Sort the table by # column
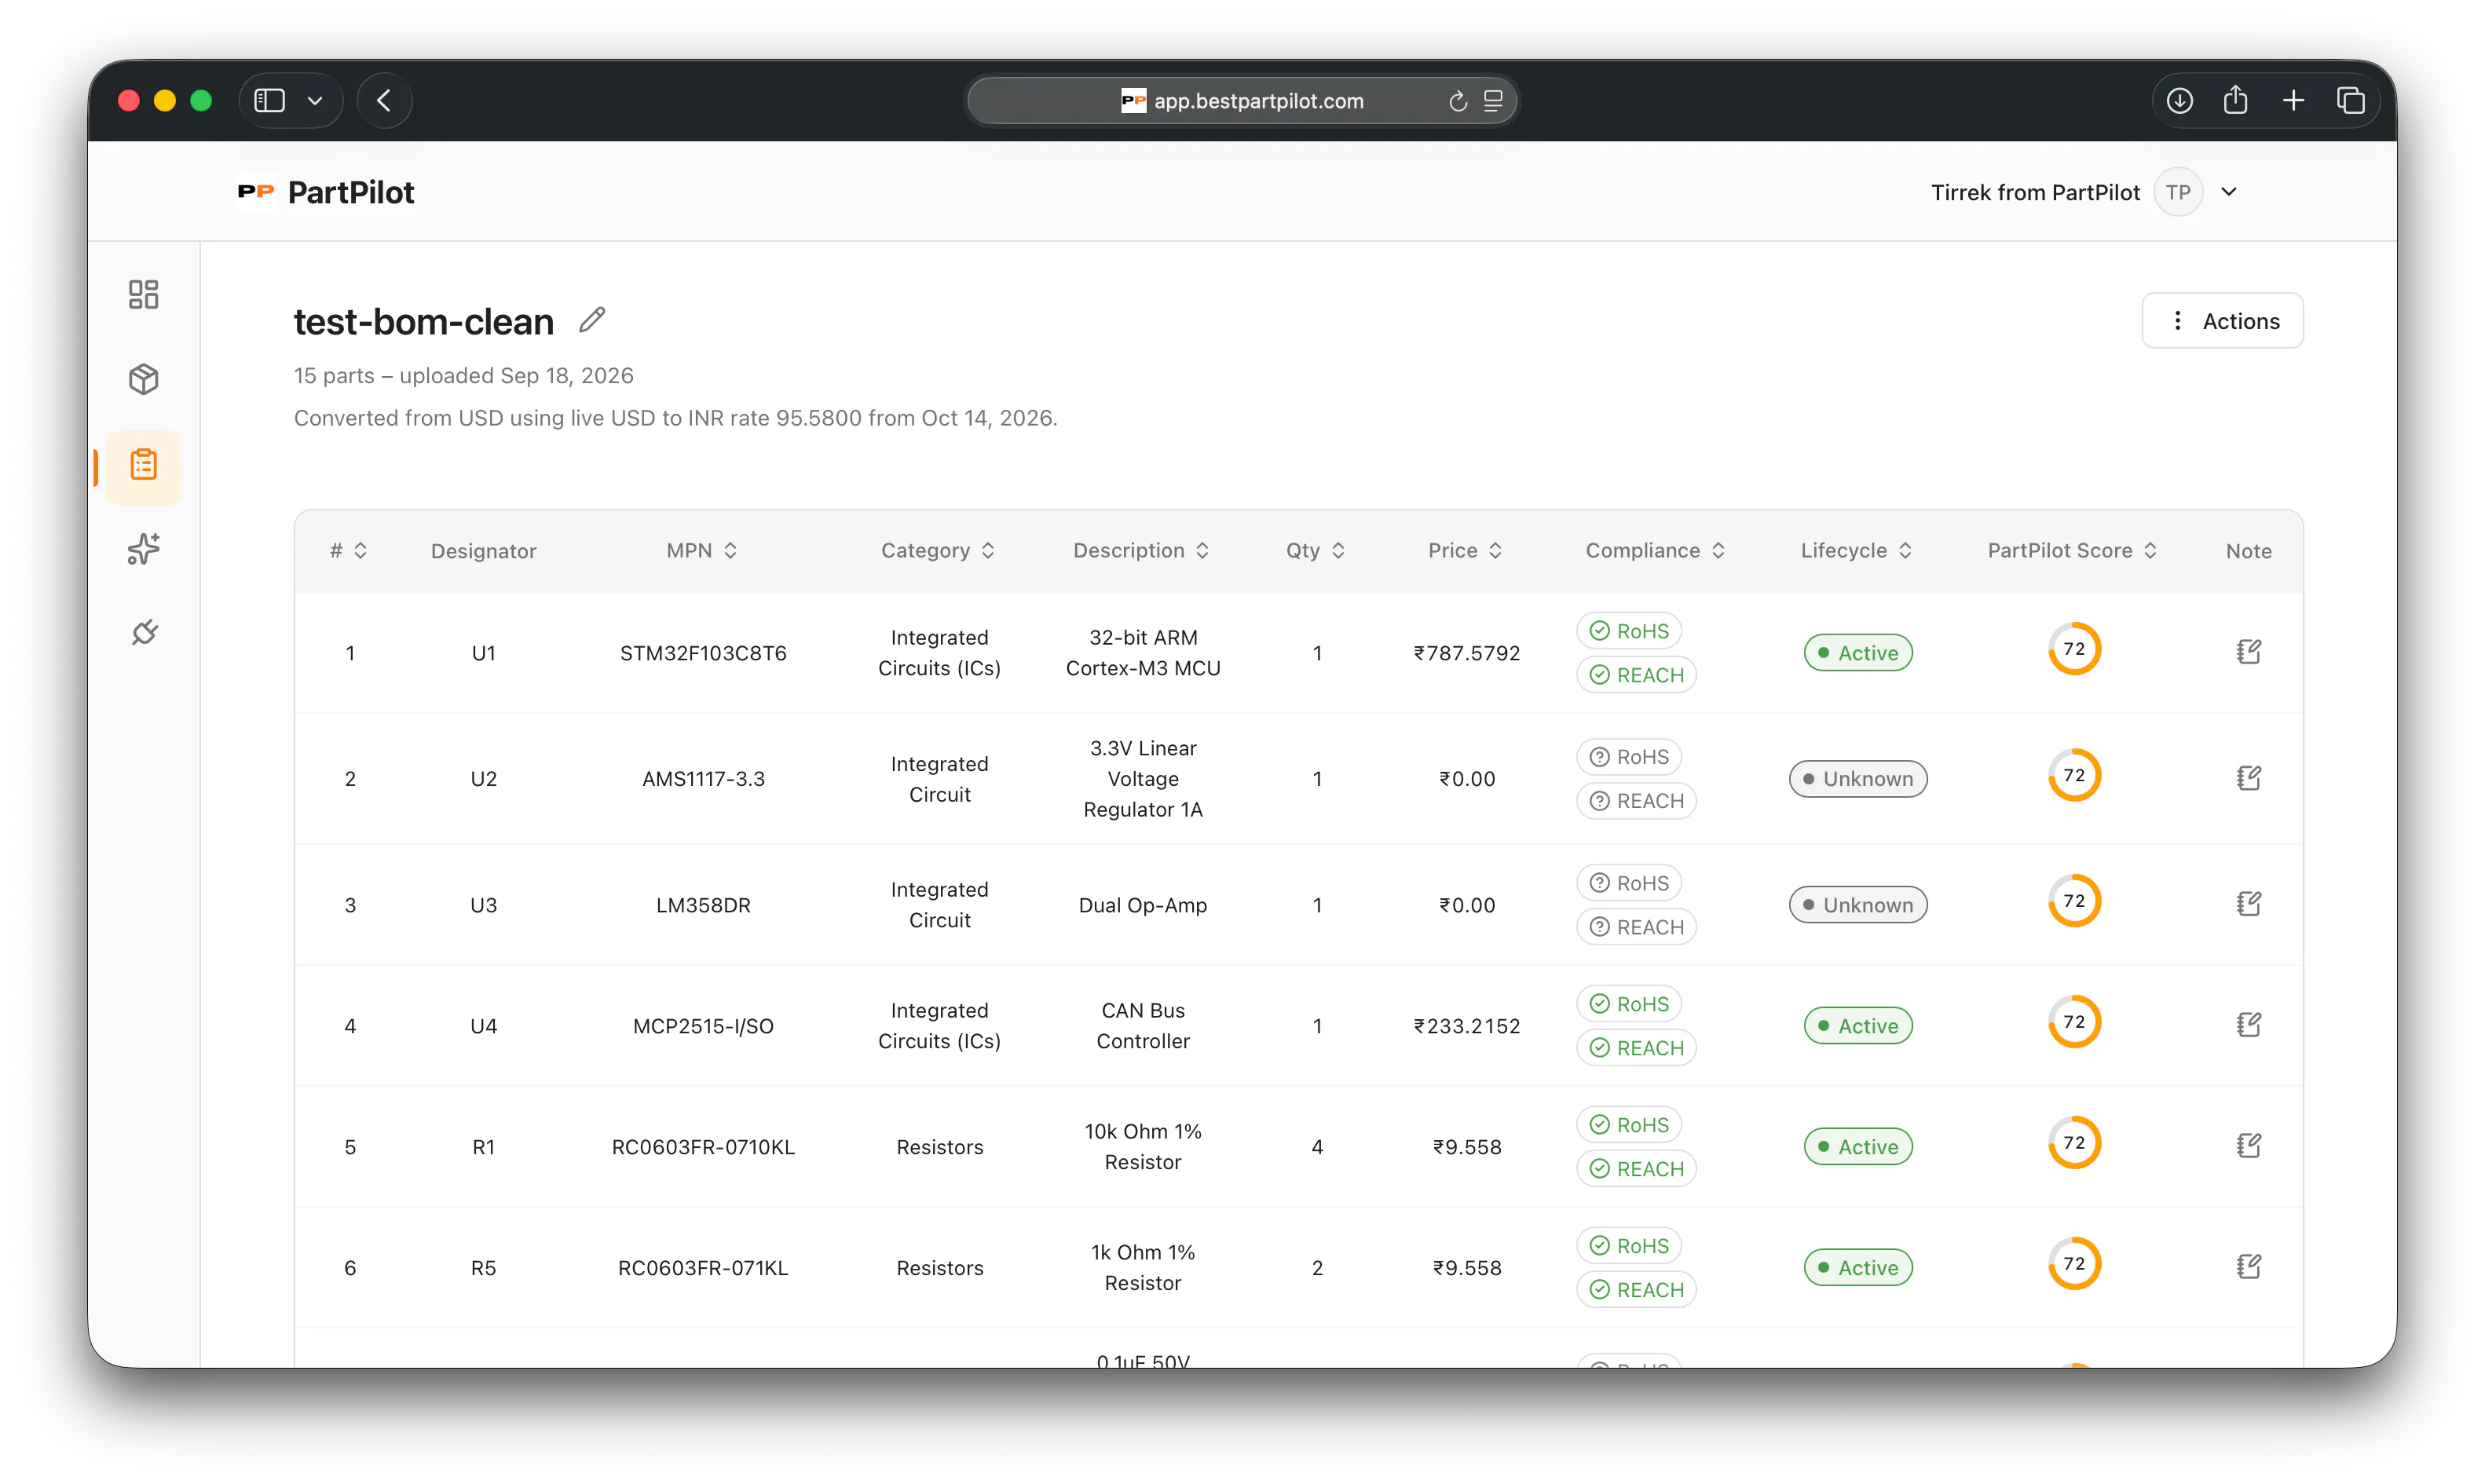The height and width of the screenshot is (1484, 2485). point(349,551)
